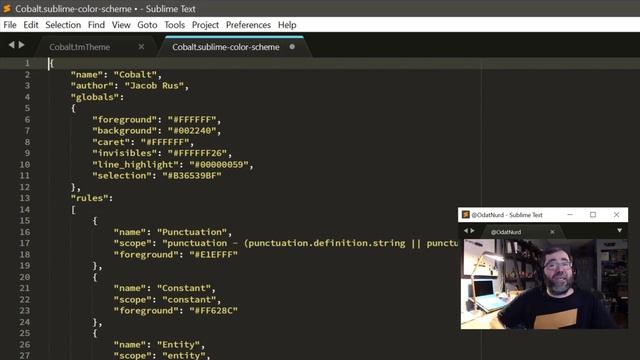Select the Cobalt.sublime-color-scheme tab

coord(226,47)
